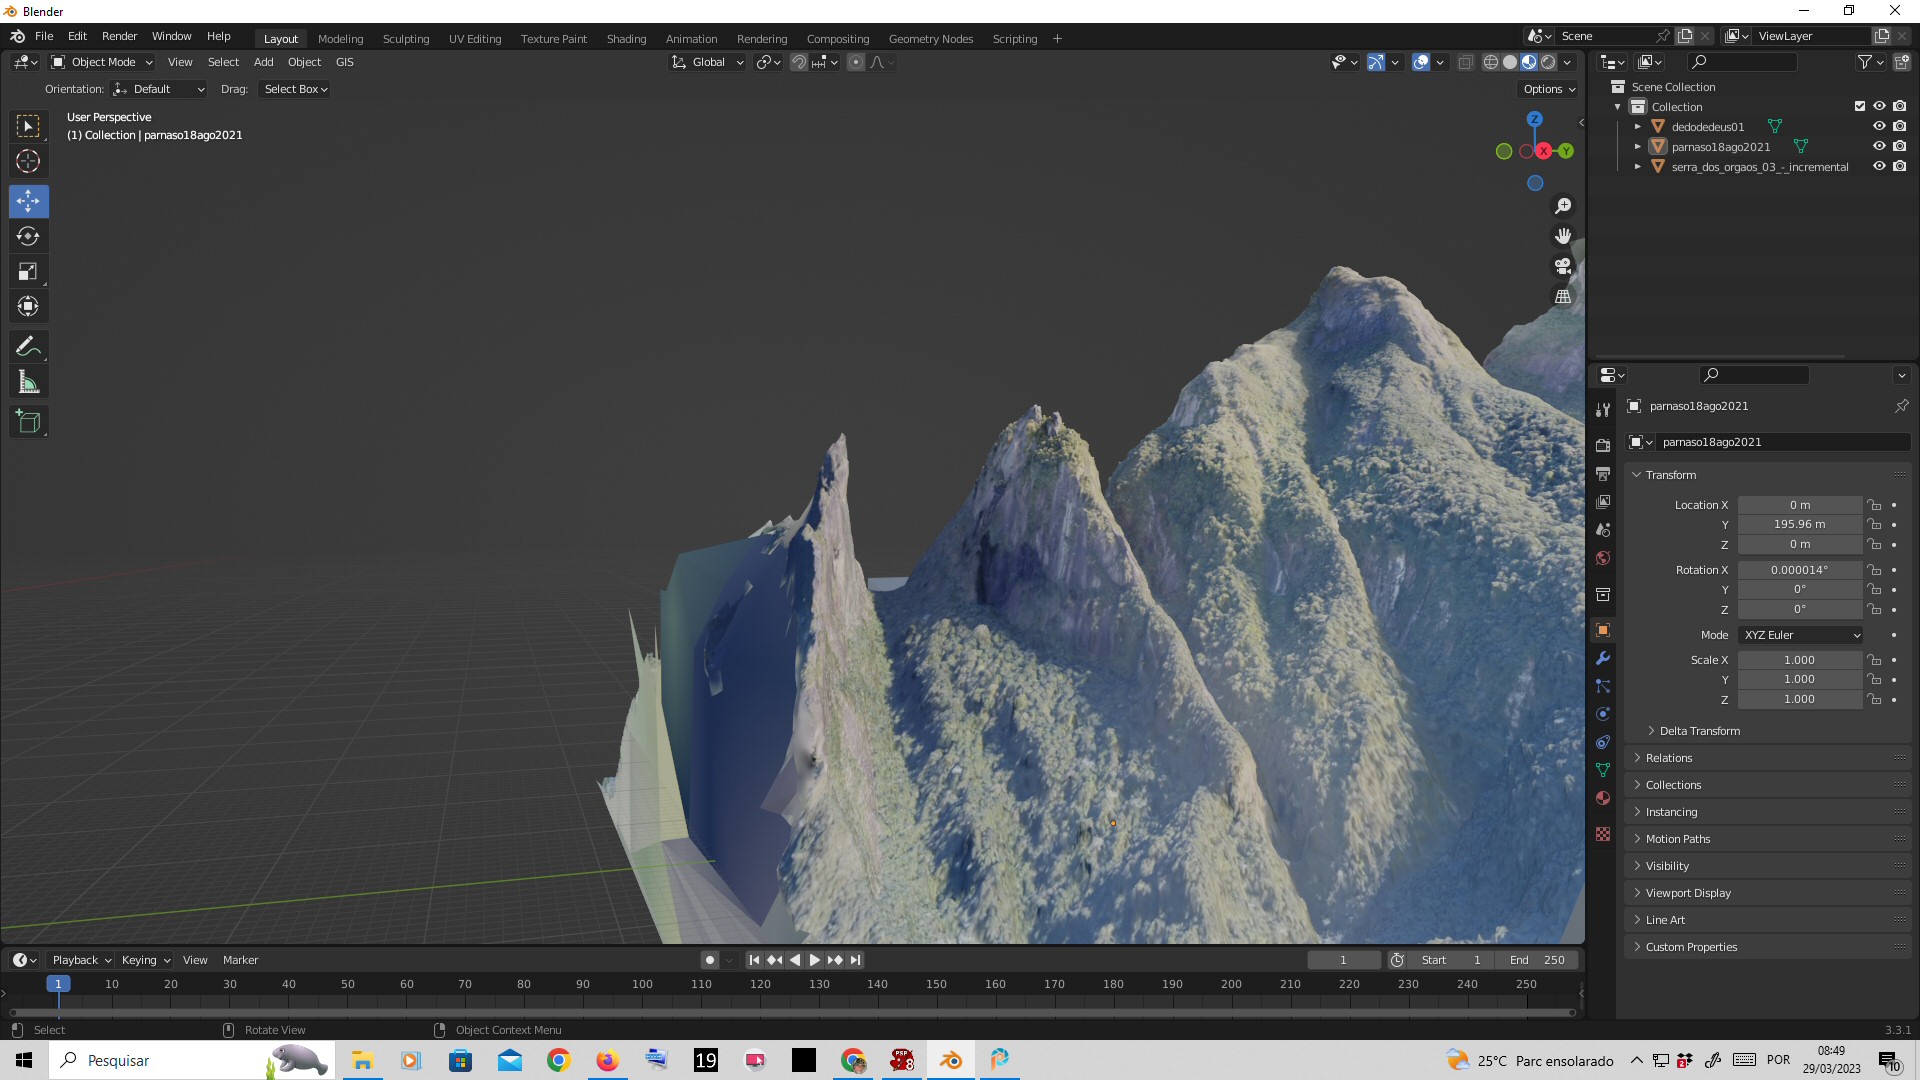1920x1080 pixels.
Task: Uncheck the Collection exclude checkbox
Action: click(x=1860, y=107)
